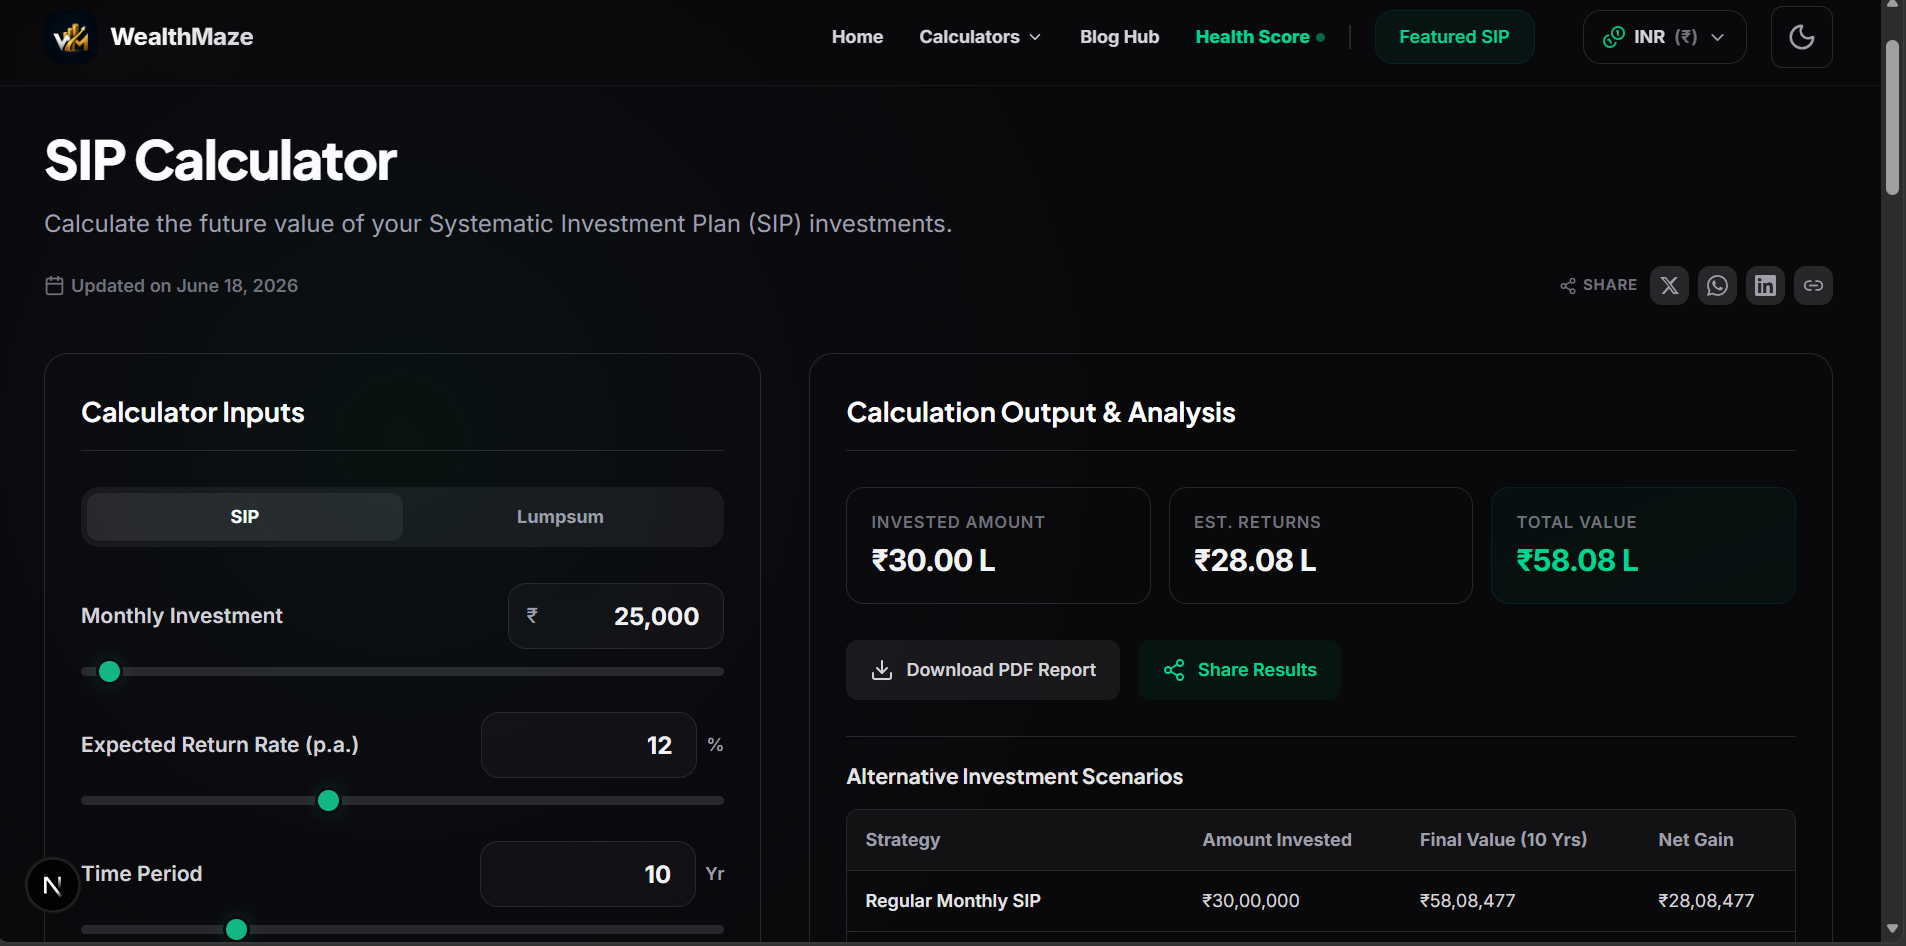
Task: Click the ₹28,08,477 net gain cell
Action: click(1706, 901)
